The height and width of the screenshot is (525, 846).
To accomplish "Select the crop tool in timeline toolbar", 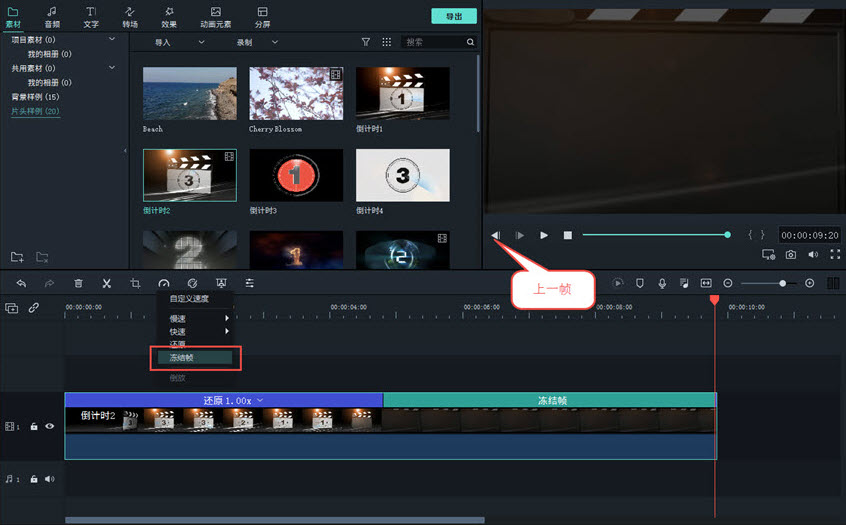I will pyautogui.click(x=135, y=284).
